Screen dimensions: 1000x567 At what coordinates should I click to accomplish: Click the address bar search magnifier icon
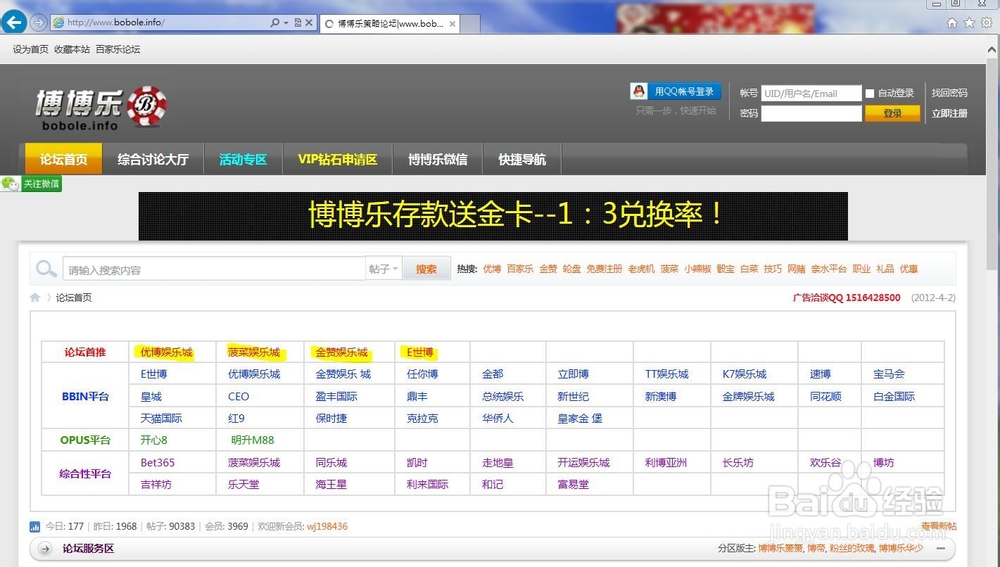coord(275,22)
